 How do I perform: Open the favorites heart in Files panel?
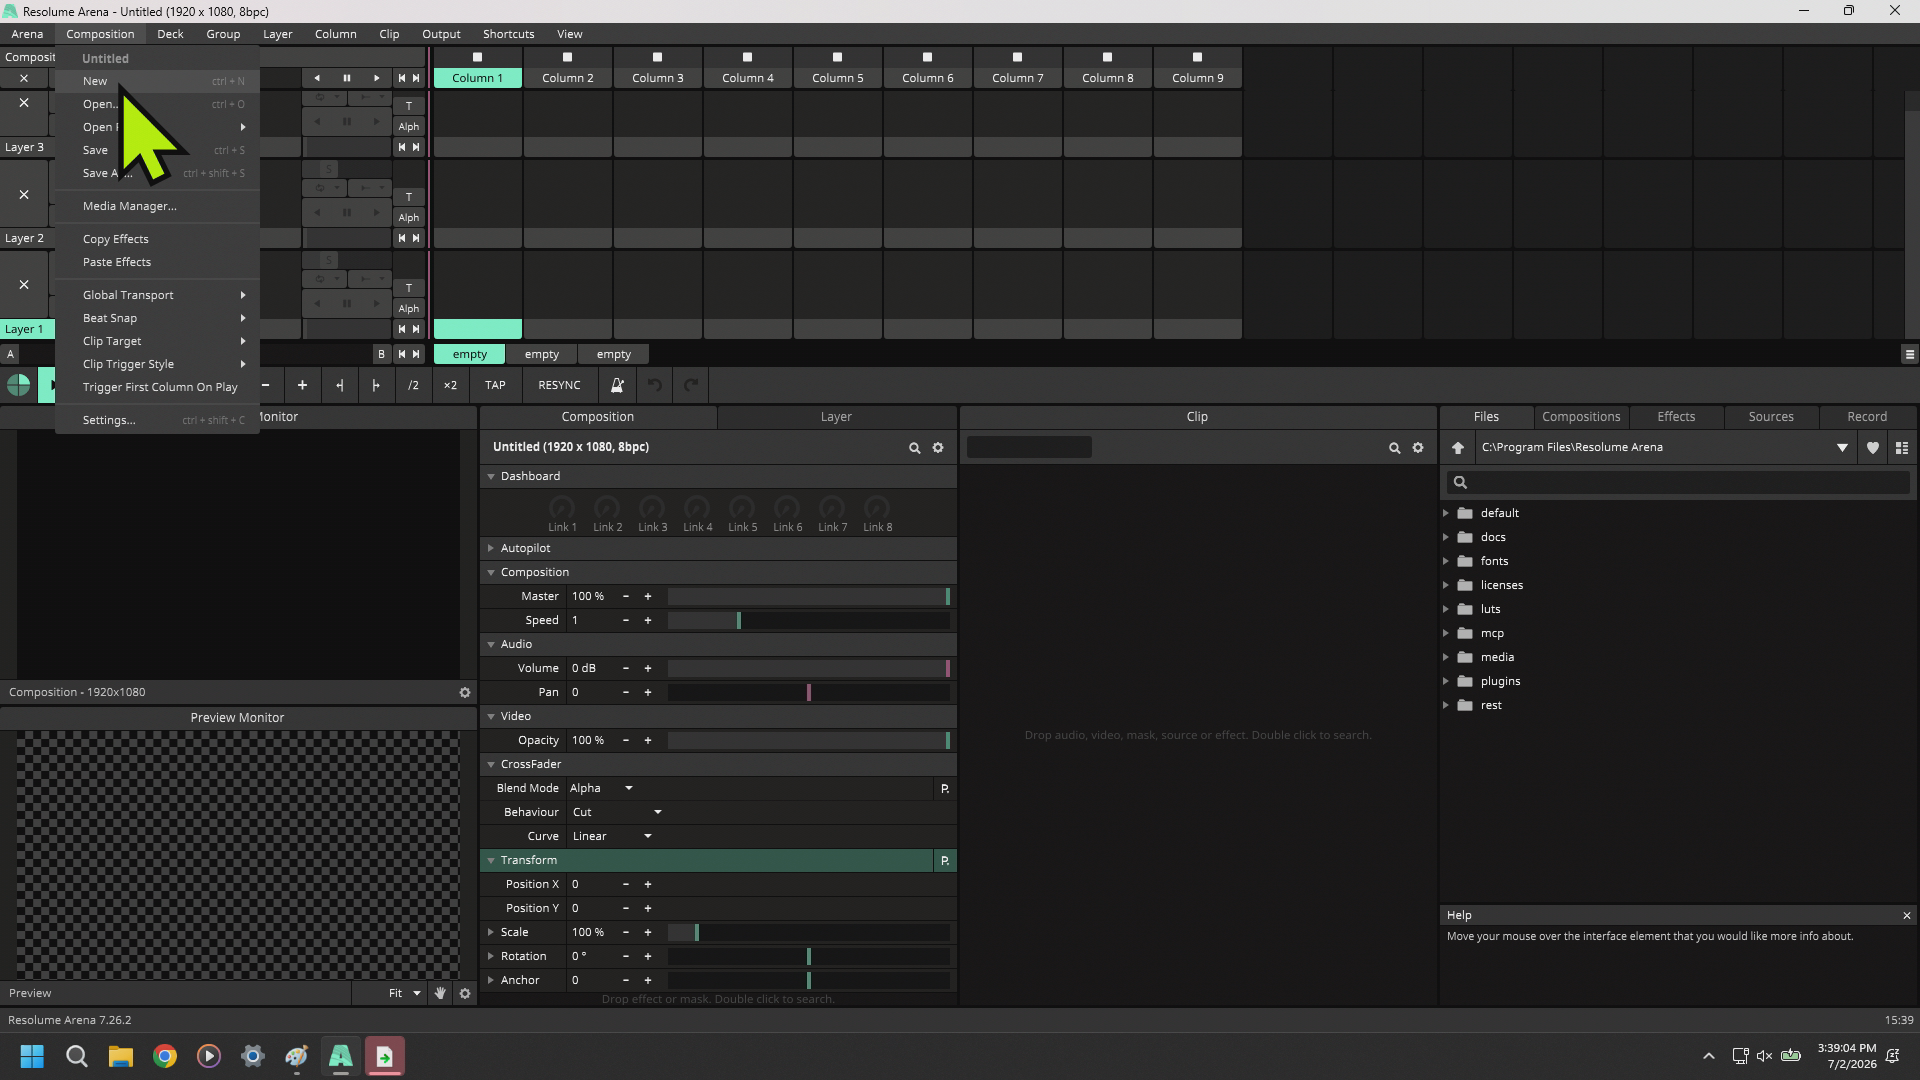[x=1873, y=448]
